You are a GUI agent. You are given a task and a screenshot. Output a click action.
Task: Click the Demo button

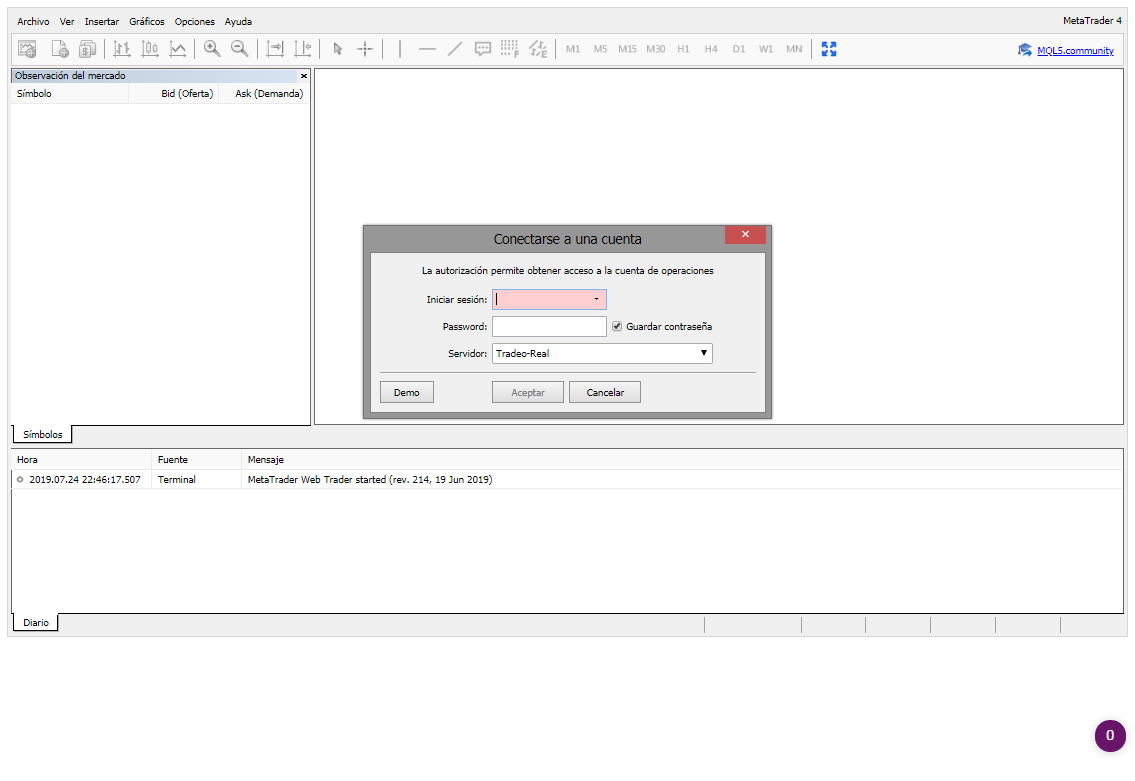point(407,392)
